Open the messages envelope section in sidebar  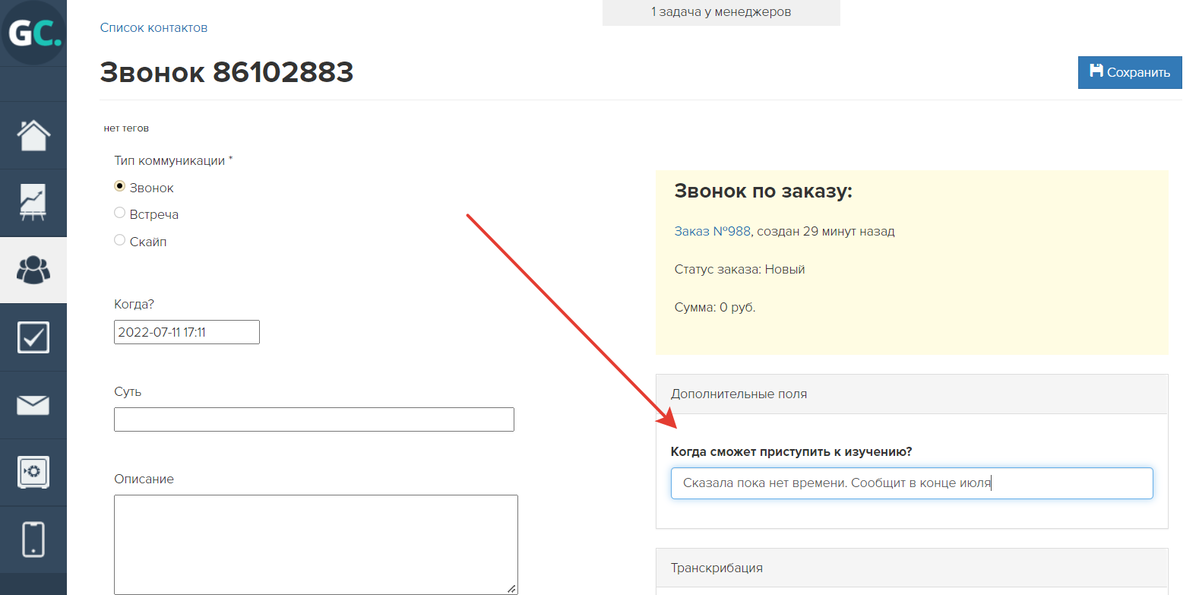pos(34,405)
